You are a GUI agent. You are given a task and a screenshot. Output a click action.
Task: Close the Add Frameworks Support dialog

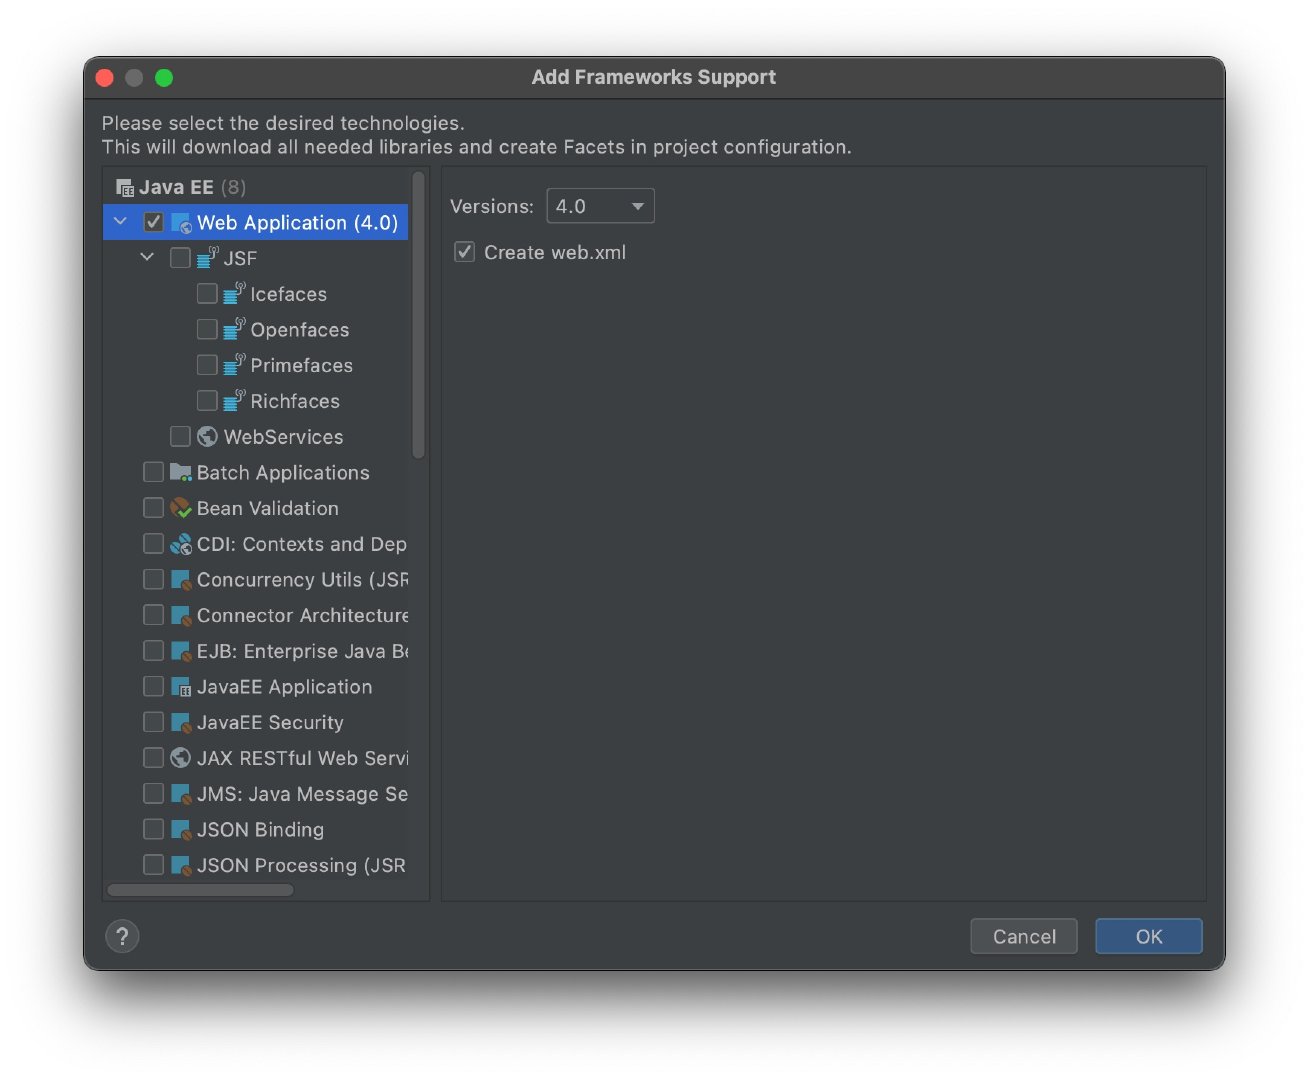(x=104, y=78)
